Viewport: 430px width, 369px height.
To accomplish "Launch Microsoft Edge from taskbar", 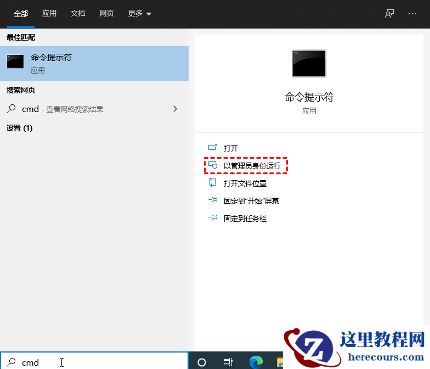I will pos(256,362).
